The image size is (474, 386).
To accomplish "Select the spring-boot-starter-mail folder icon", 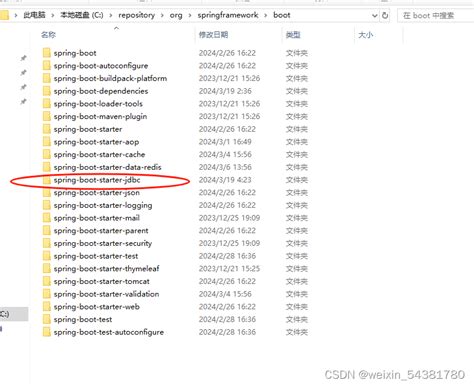I will coord(47,218).
